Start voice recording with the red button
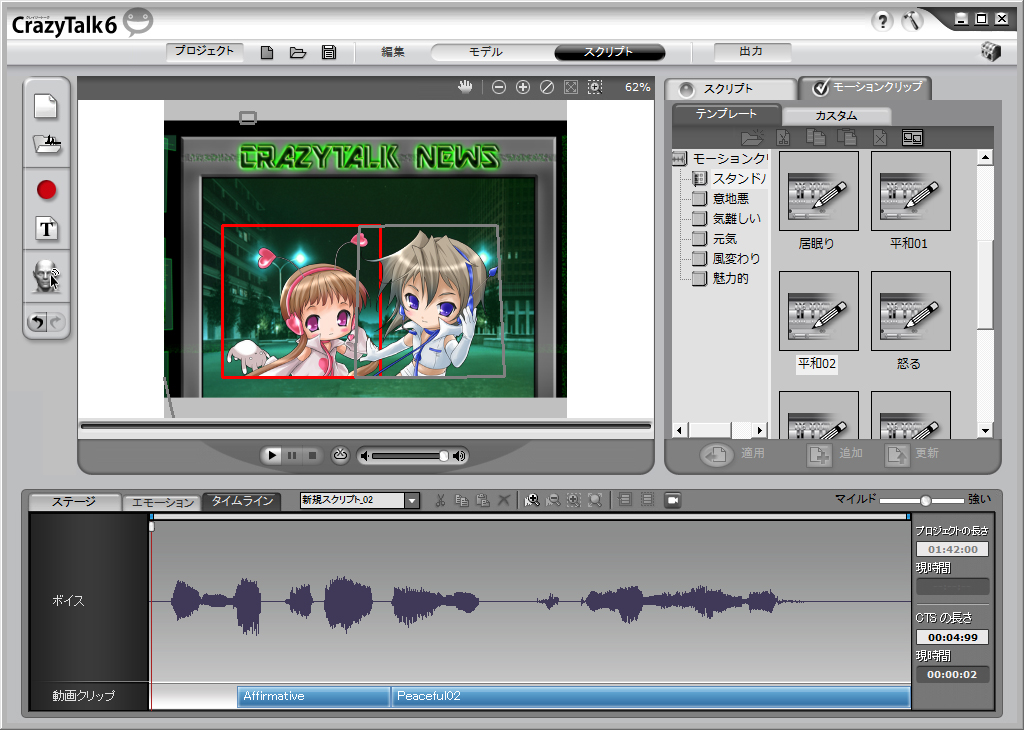1024x730 pixels. [46, 190]
